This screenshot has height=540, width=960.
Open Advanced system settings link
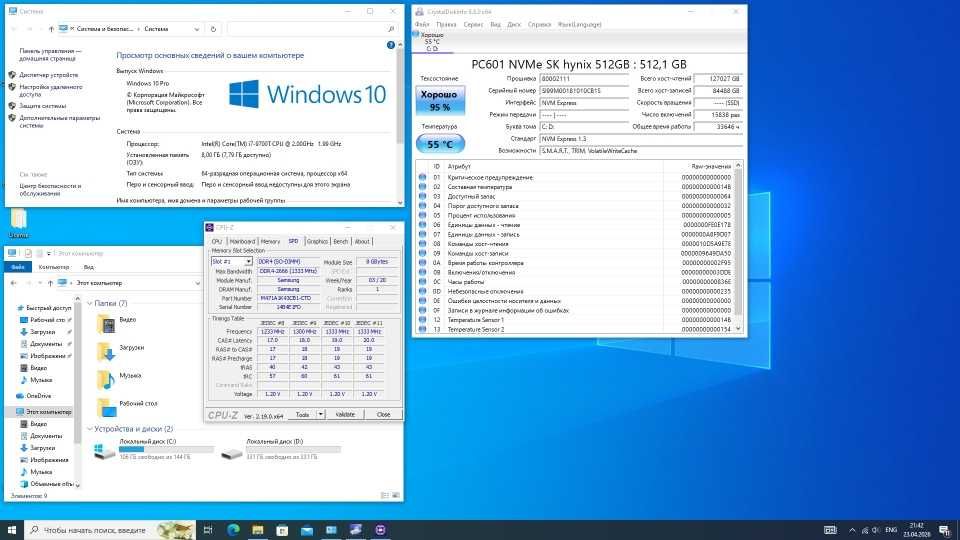pyautogui.click(x=59, y=121)
